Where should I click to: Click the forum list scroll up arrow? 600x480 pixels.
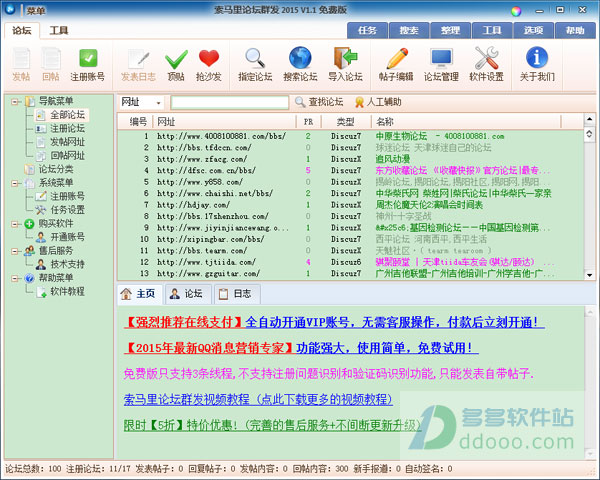click(x=589, y=119)
